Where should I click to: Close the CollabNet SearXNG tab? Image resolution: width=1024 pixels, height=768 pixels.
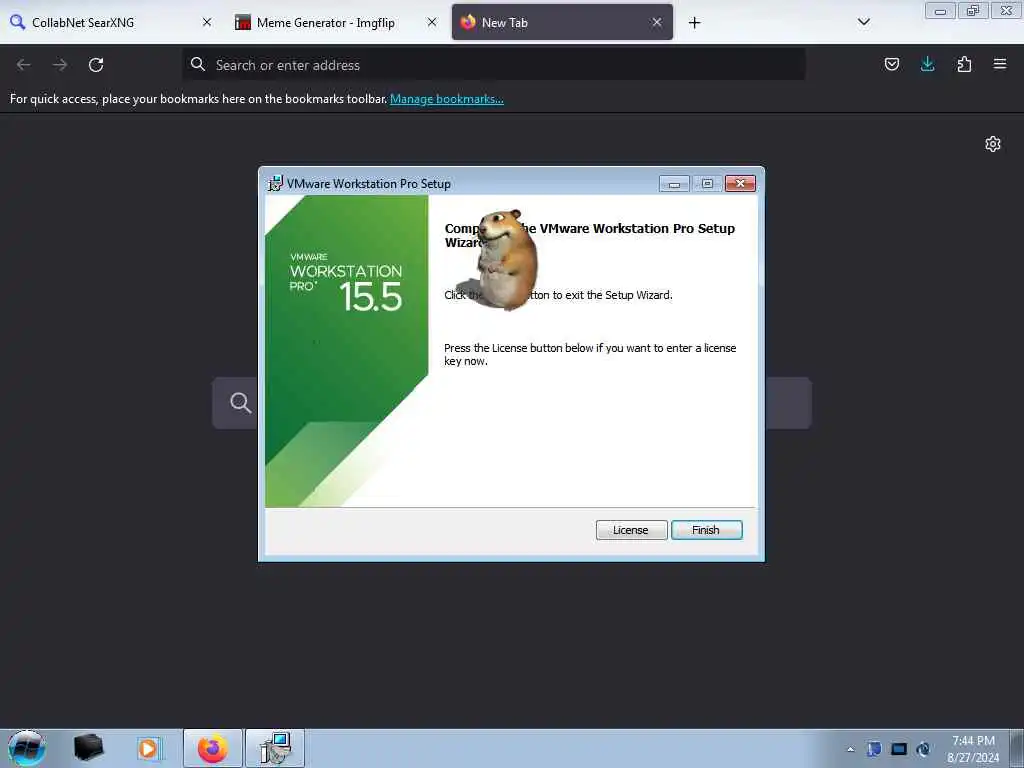coord(207,22)
